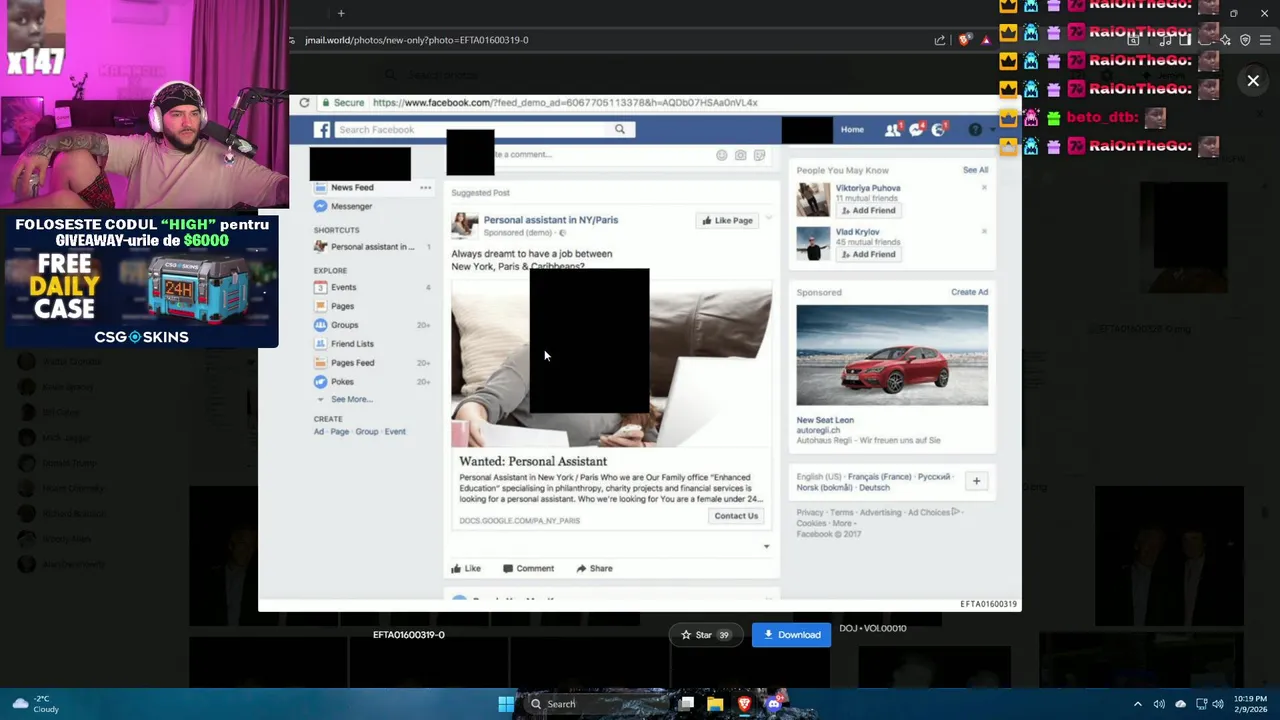The height and width of the screenshot is (720, 1280).
Task: Click the share icon in address bar
Action: 940,40
